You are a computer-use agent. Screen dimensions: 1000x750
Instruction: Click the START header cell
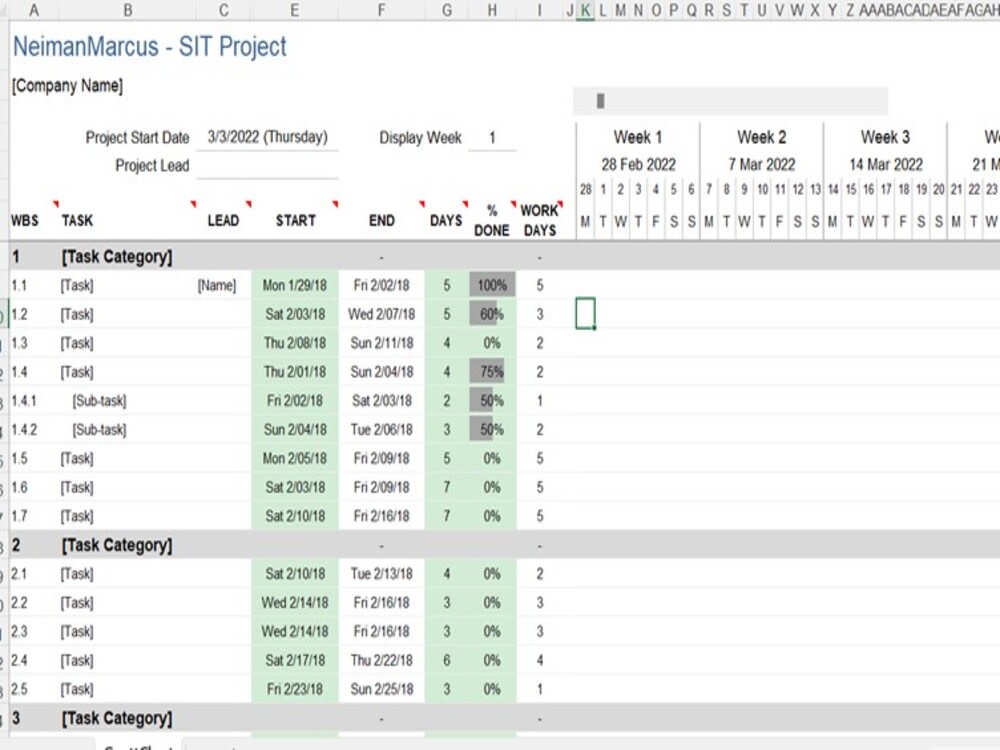coord(295,221)
